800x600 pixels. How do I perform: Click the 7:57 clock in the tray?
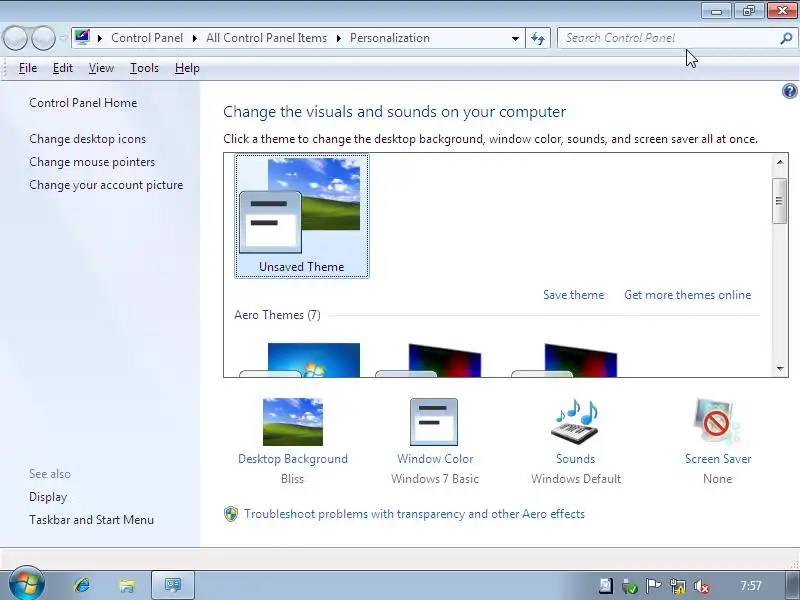click(x=751, y=586)
